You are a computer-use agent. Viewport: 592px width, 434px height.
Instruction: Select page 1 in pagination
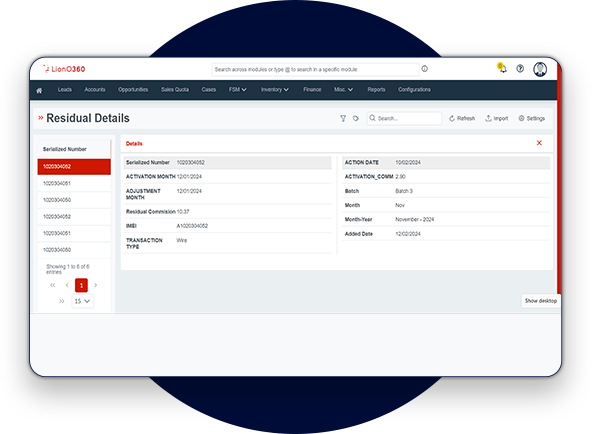(81, 285)
